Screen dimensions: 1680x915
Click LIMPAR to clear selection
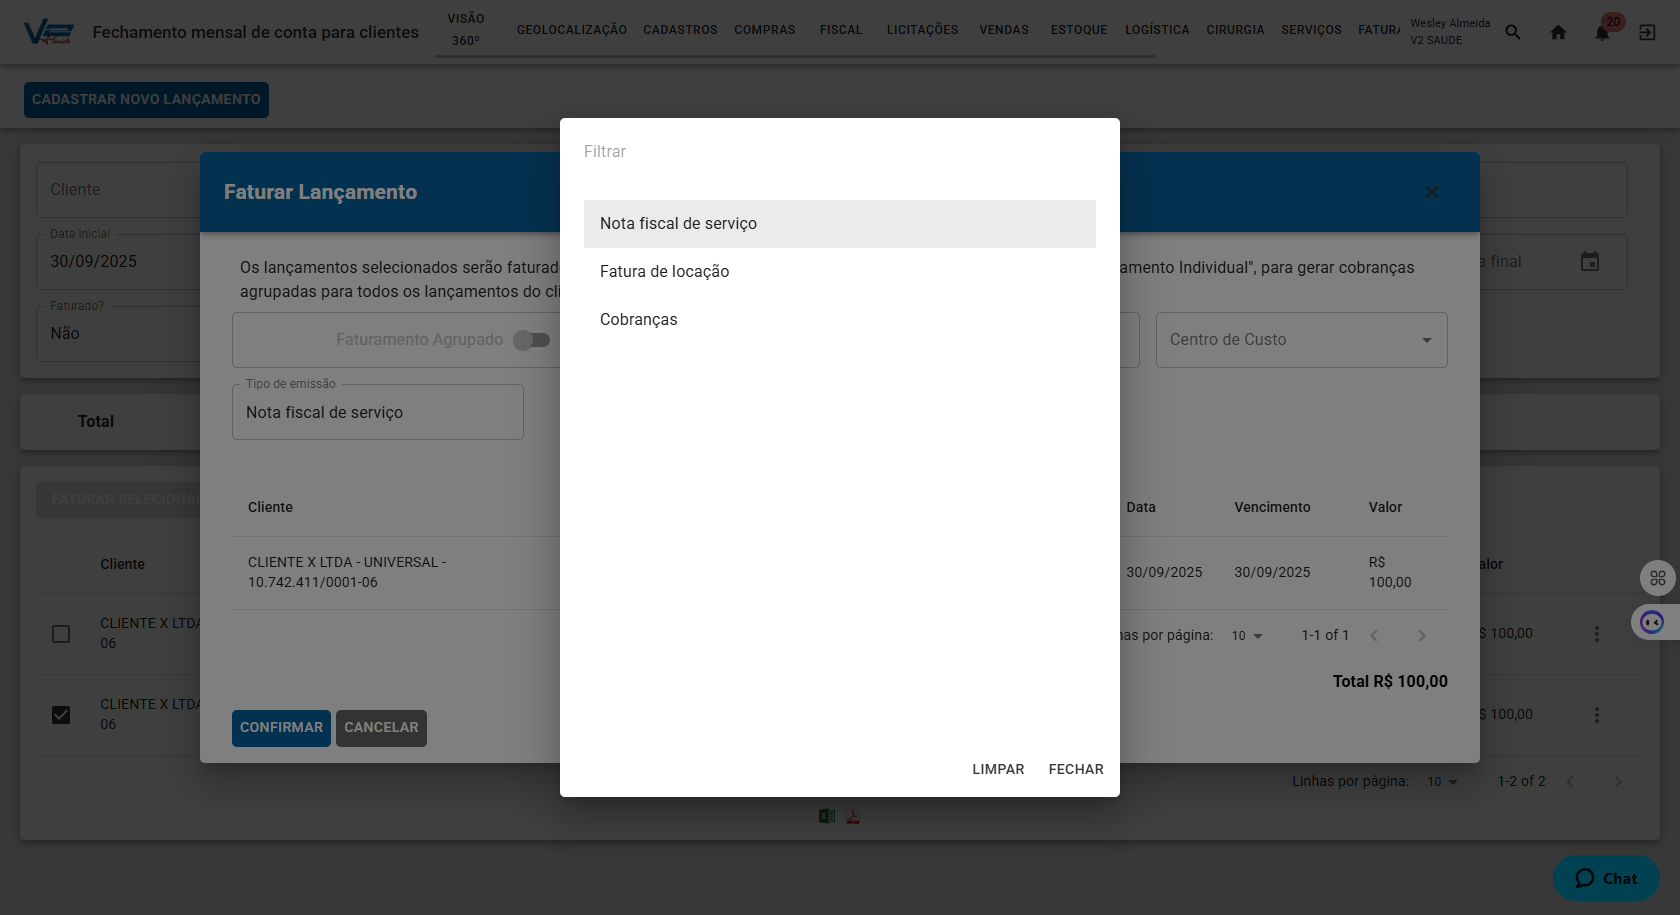[997, 769]
